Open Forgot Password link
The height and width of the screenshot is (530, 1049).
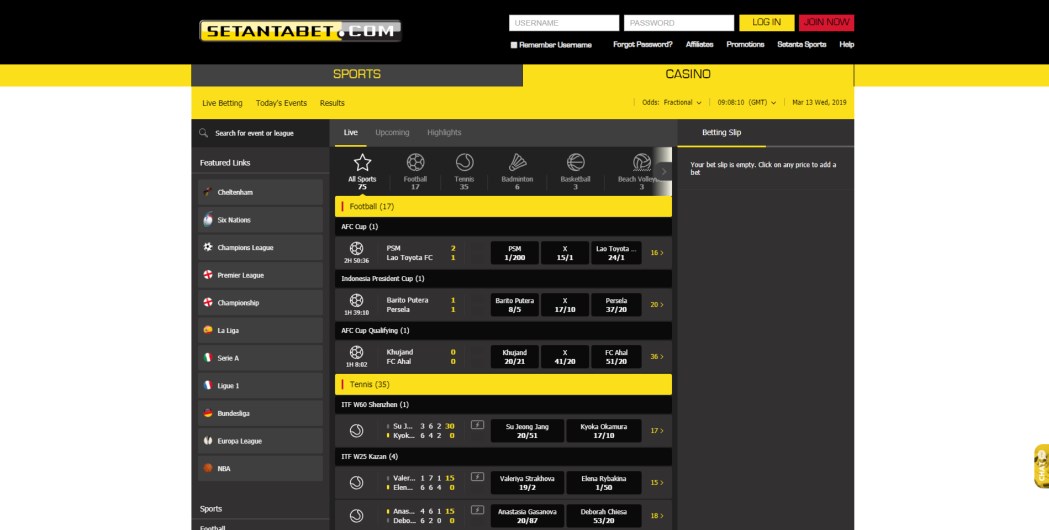(x=643, y=44)
